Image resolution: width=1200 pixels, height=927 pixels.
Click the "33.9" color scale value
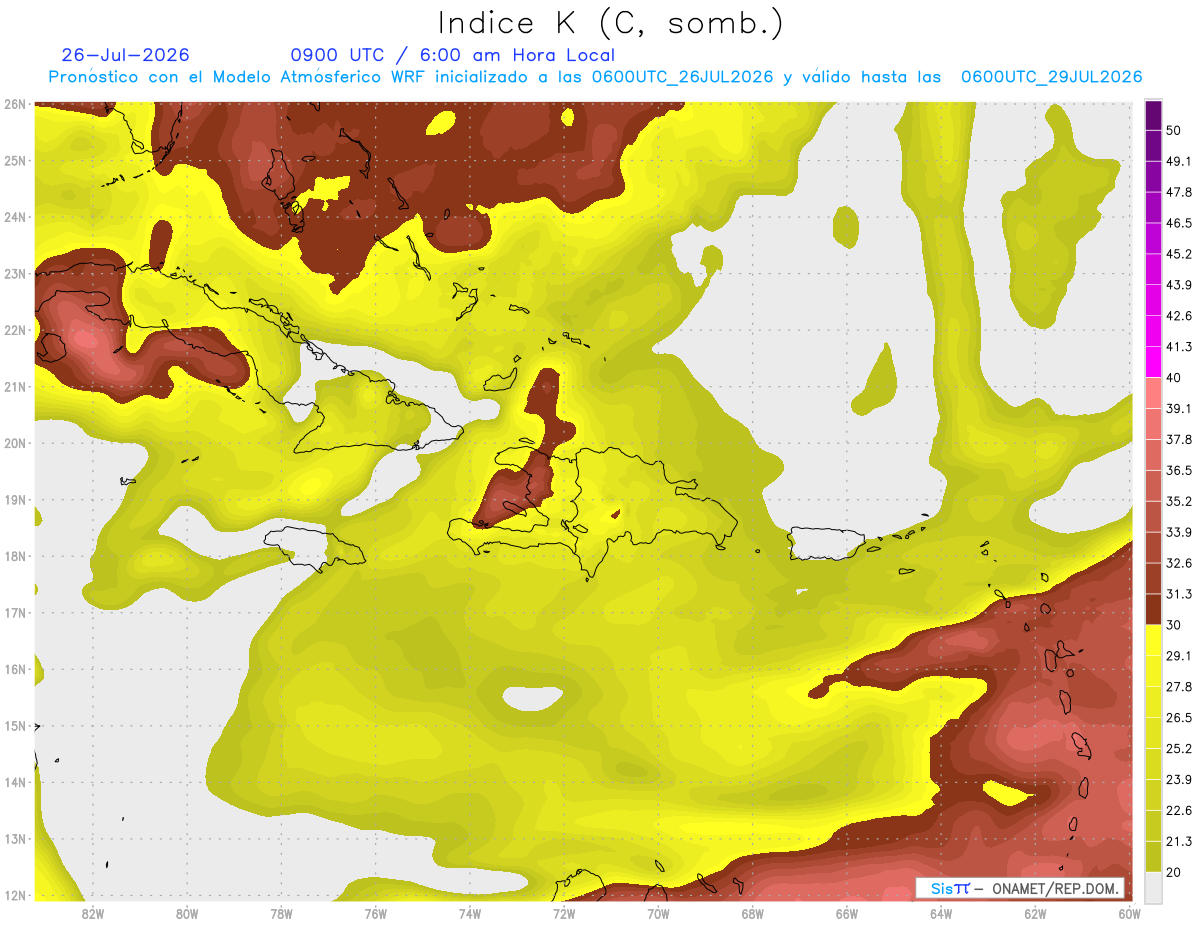pyautogui.click(x=1180, y=532)
